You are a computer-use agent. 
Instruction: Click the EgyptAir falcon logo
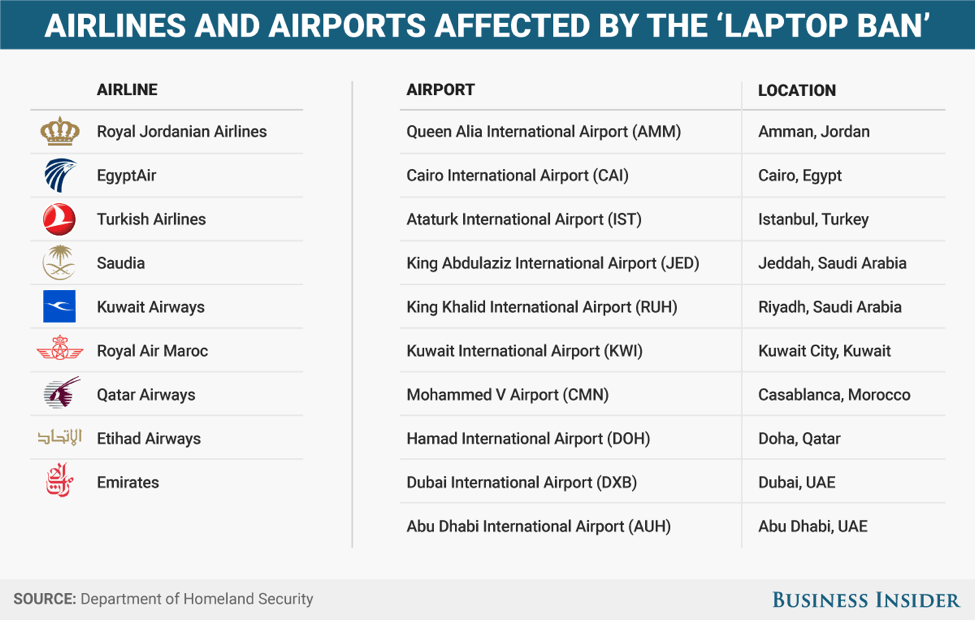60,175
